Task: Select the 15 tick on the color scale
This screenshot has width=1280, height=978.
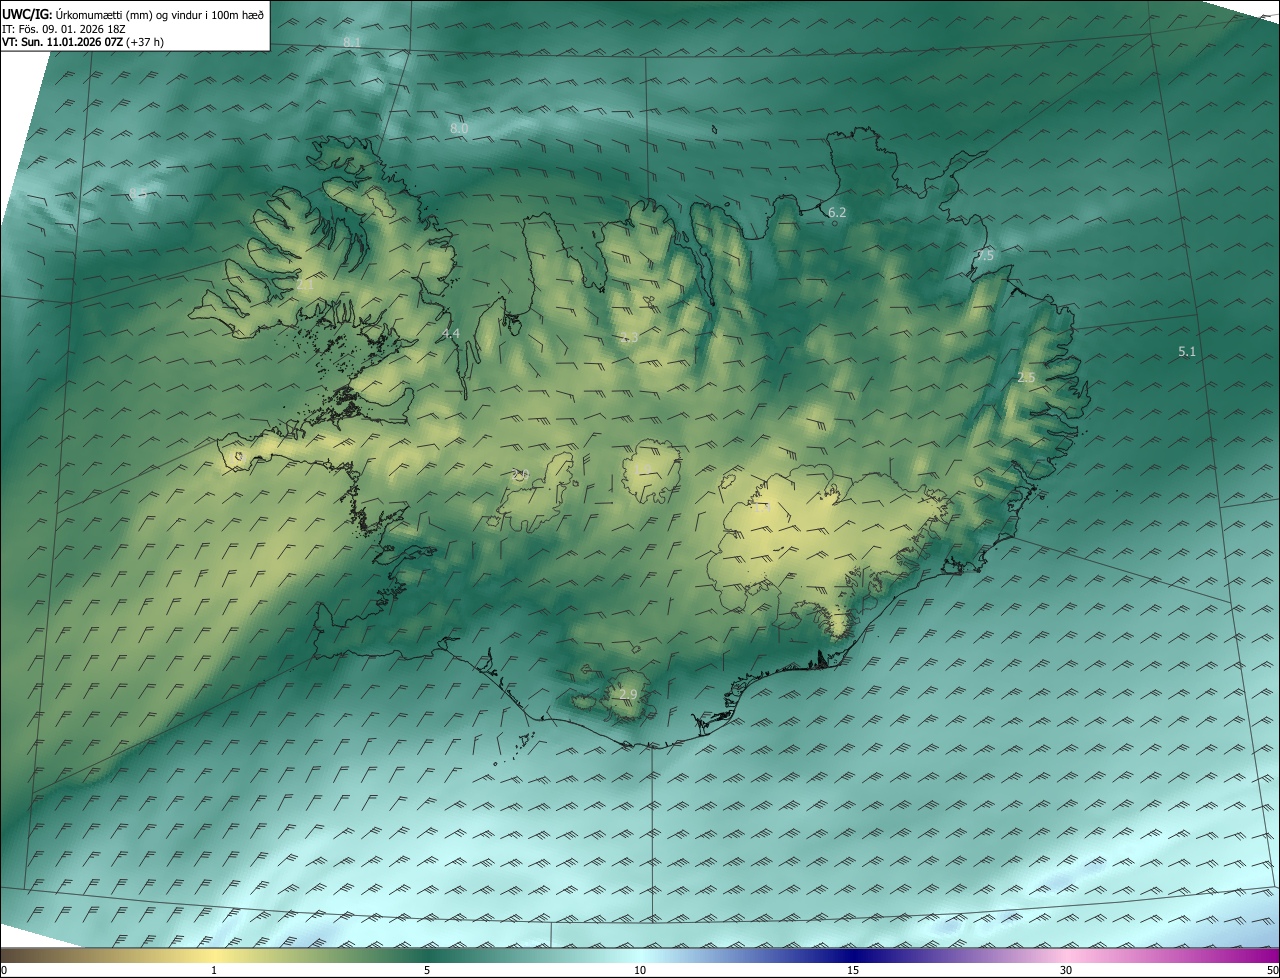Action: (853, 970)
